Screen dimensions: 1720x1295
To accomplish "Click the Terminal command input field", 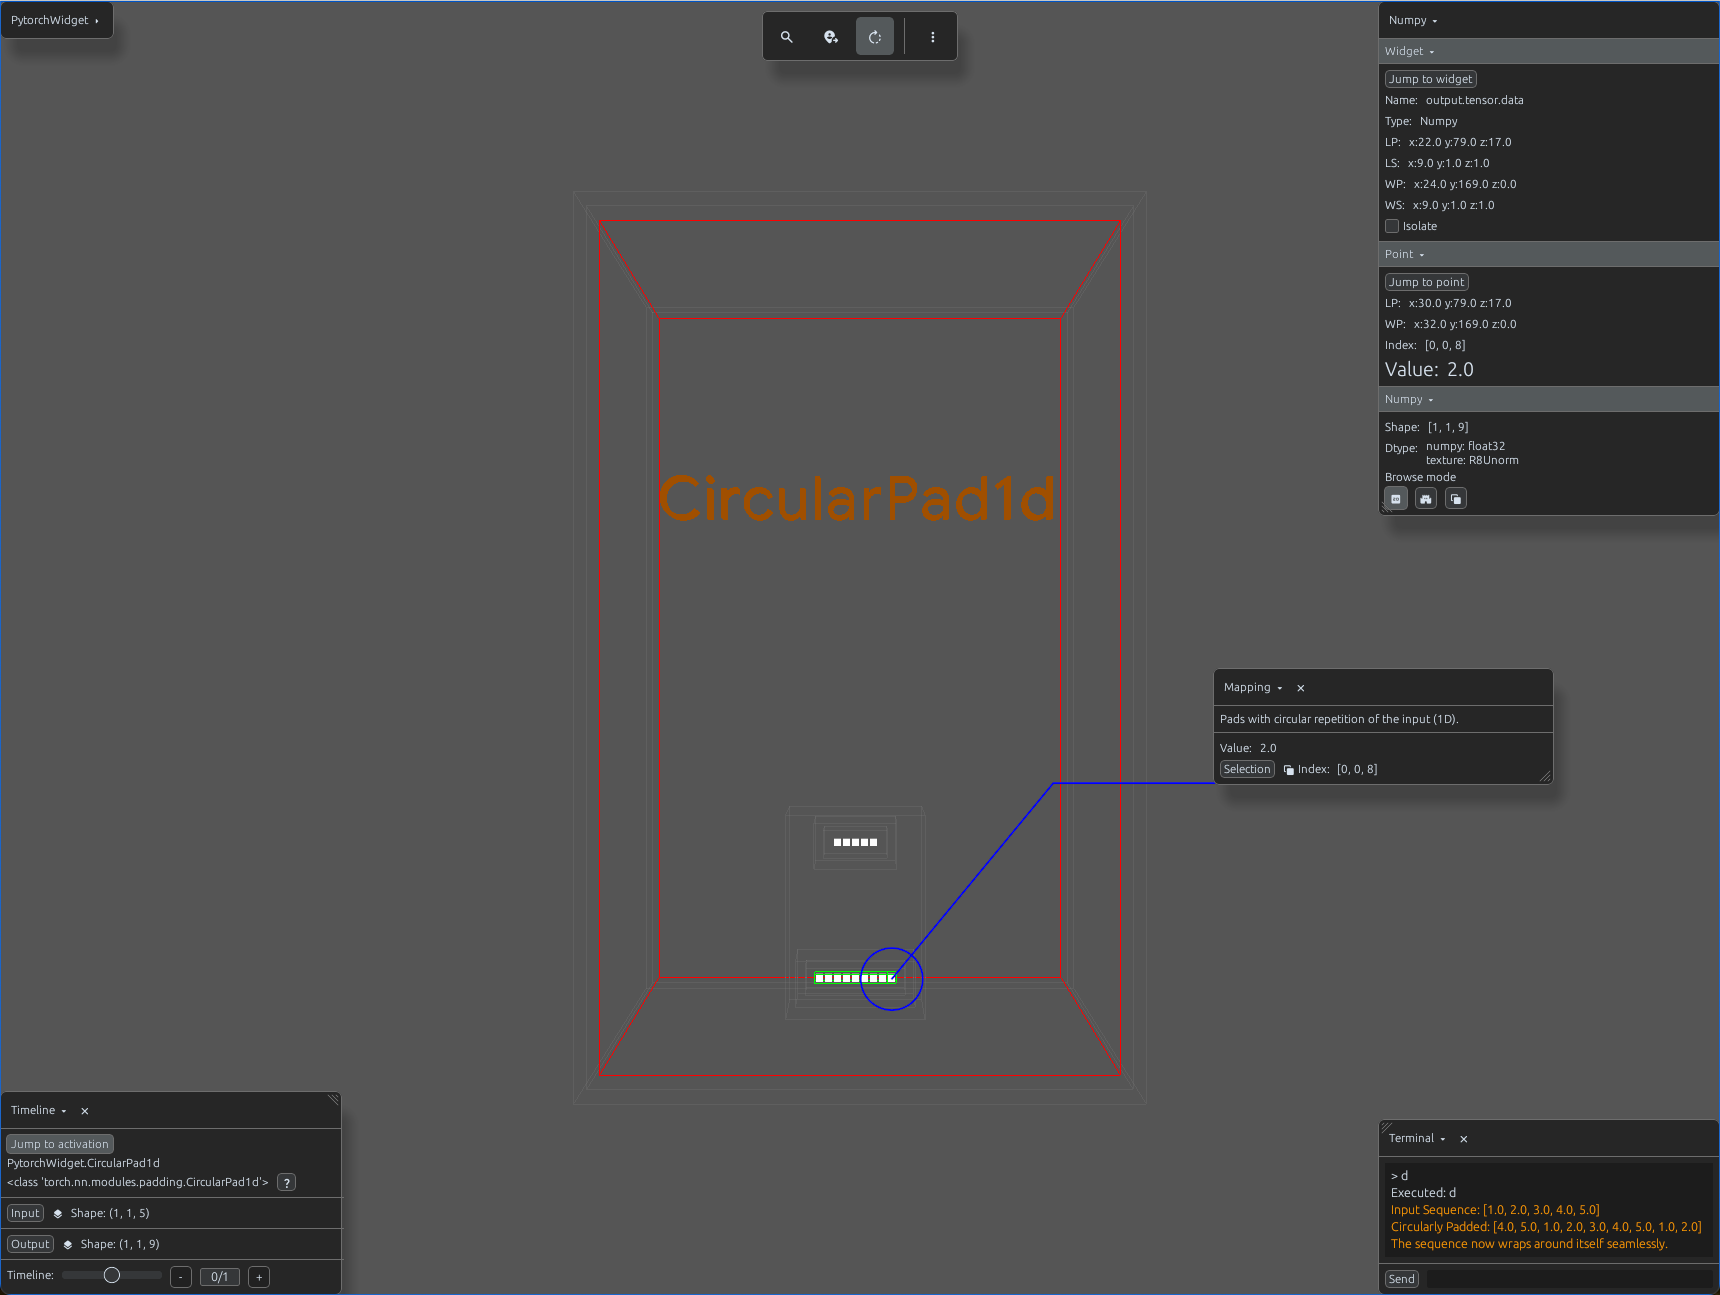I will 1567,1279.
